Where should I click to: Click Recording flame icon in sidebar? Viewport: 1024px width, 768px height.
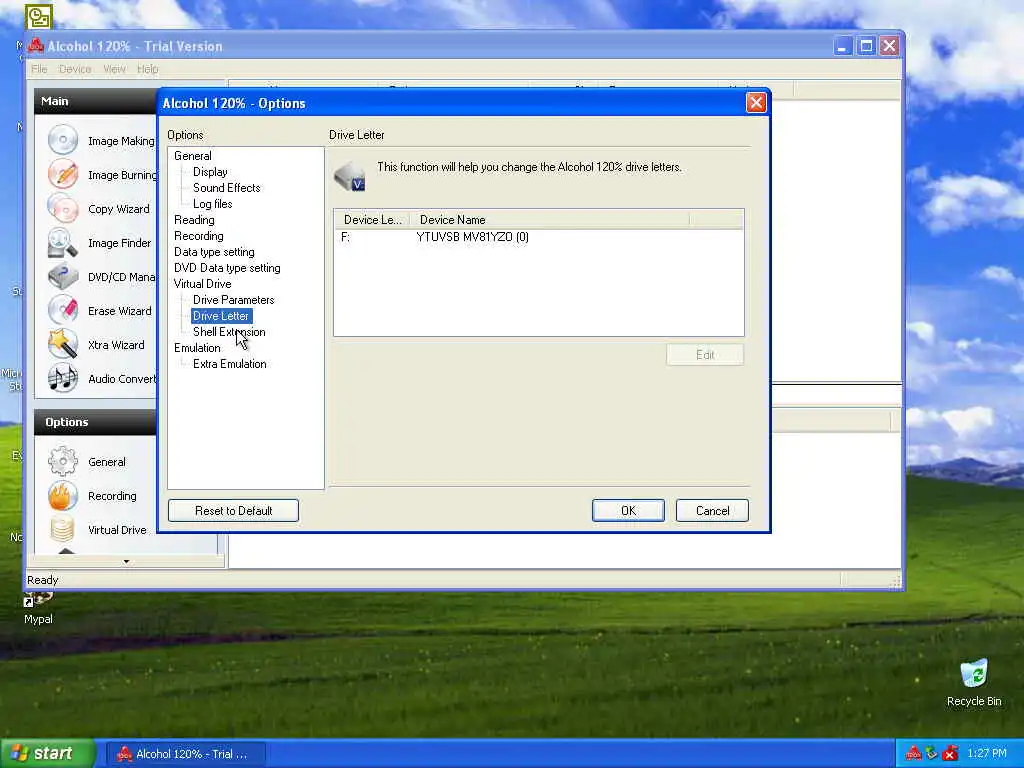coord(63,496)
